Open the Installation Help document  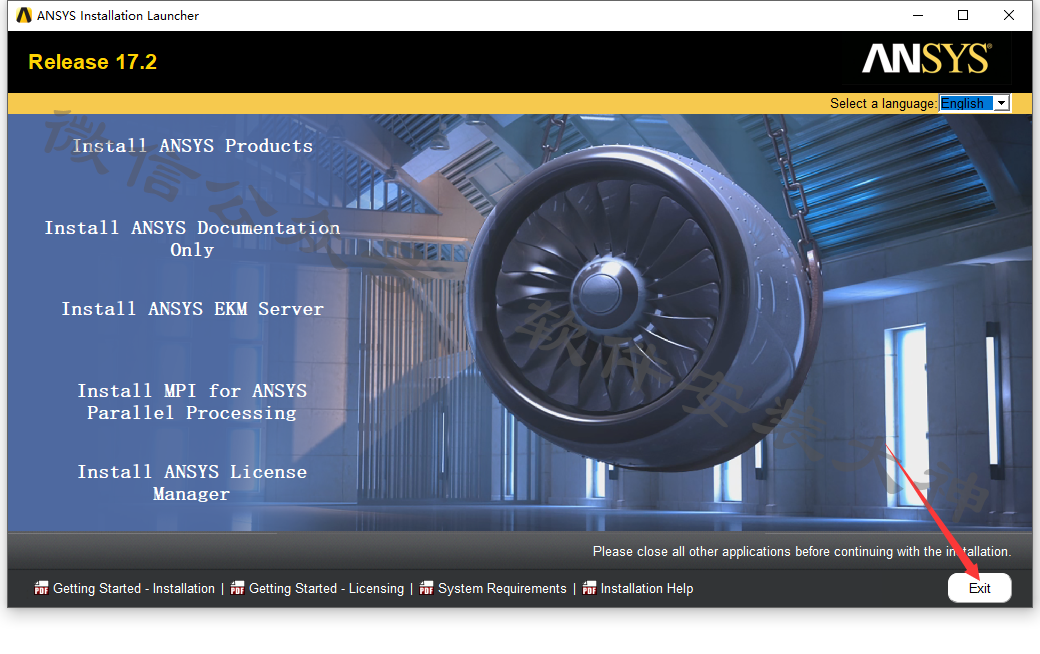[647, 588]
